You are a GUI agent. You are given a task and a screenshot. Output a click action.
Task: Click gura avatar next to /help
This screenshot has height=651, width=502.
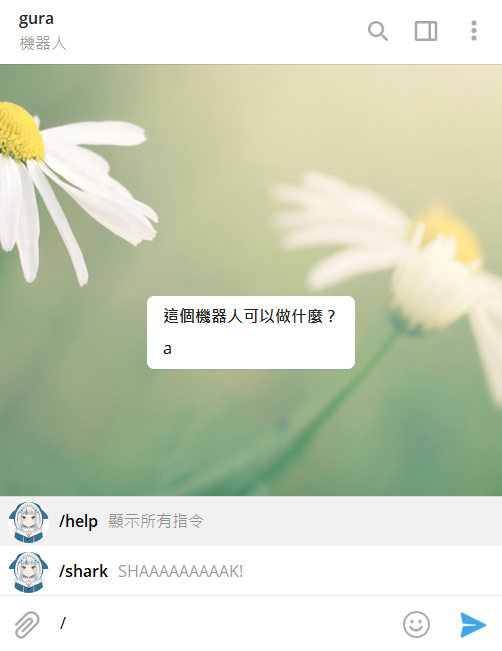point(28,521)
